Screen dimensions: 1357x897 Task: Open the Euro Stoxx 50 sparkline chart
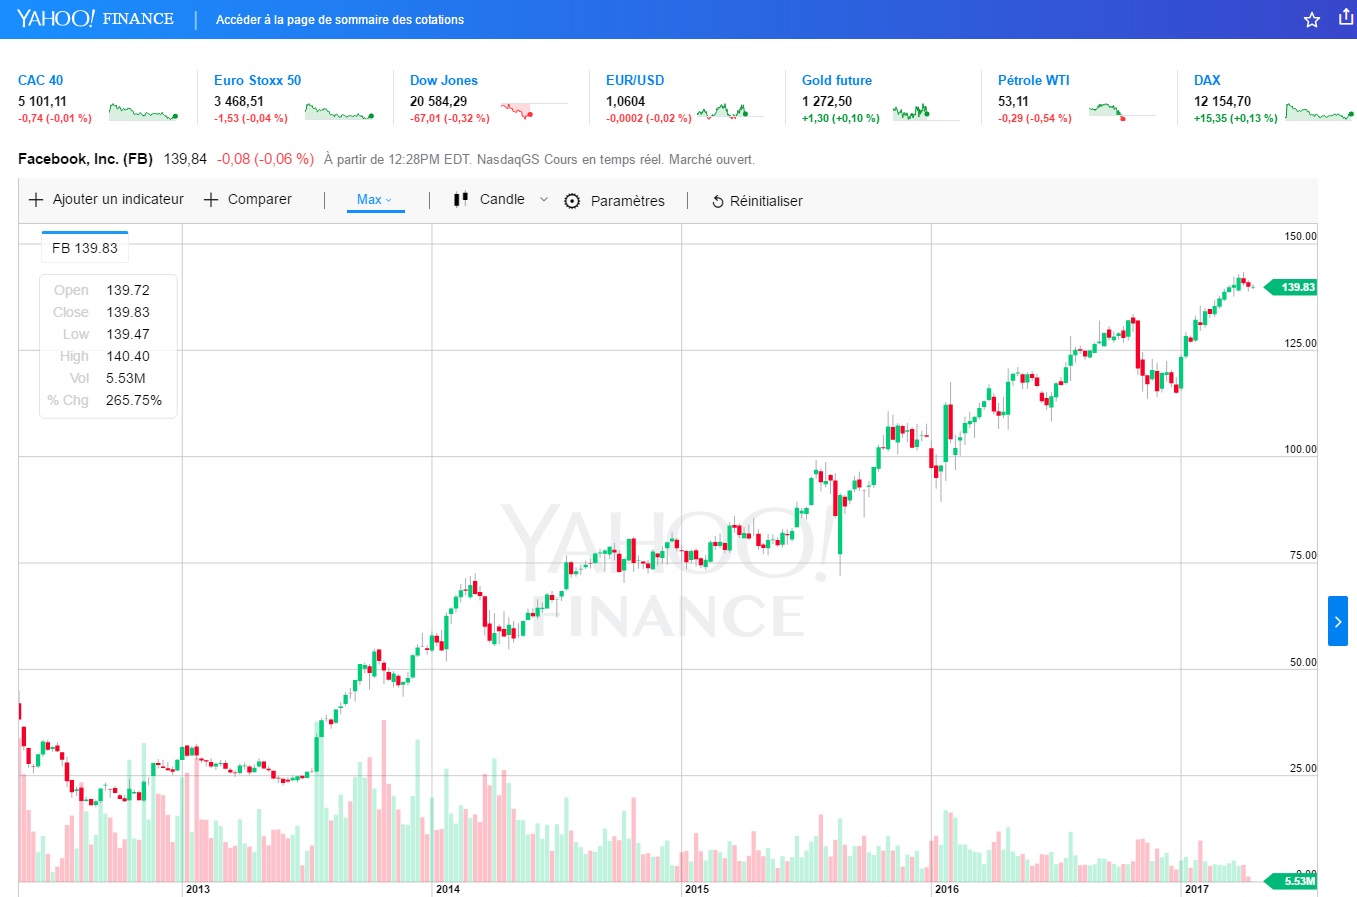340,111
